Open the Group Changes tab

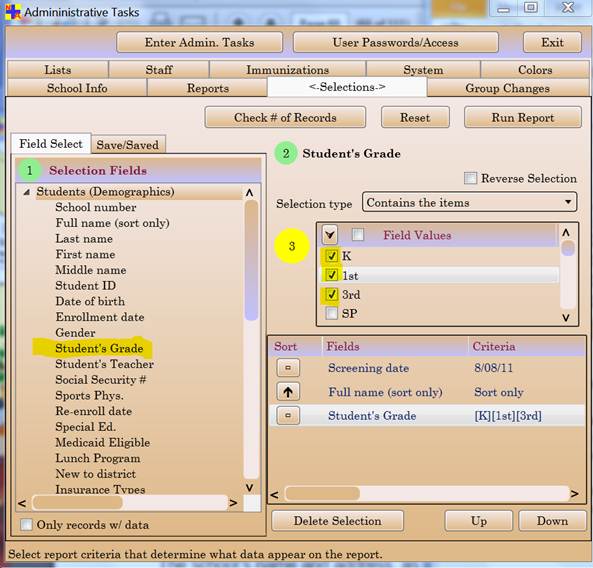(x=508, y=88)
